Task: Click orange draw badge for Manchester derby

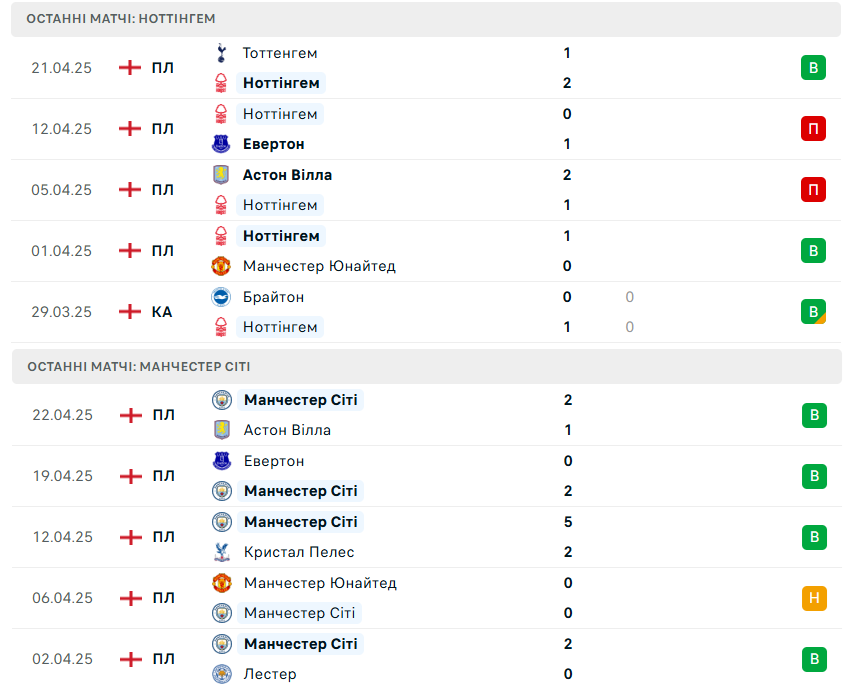Action: tap(814, 598)
